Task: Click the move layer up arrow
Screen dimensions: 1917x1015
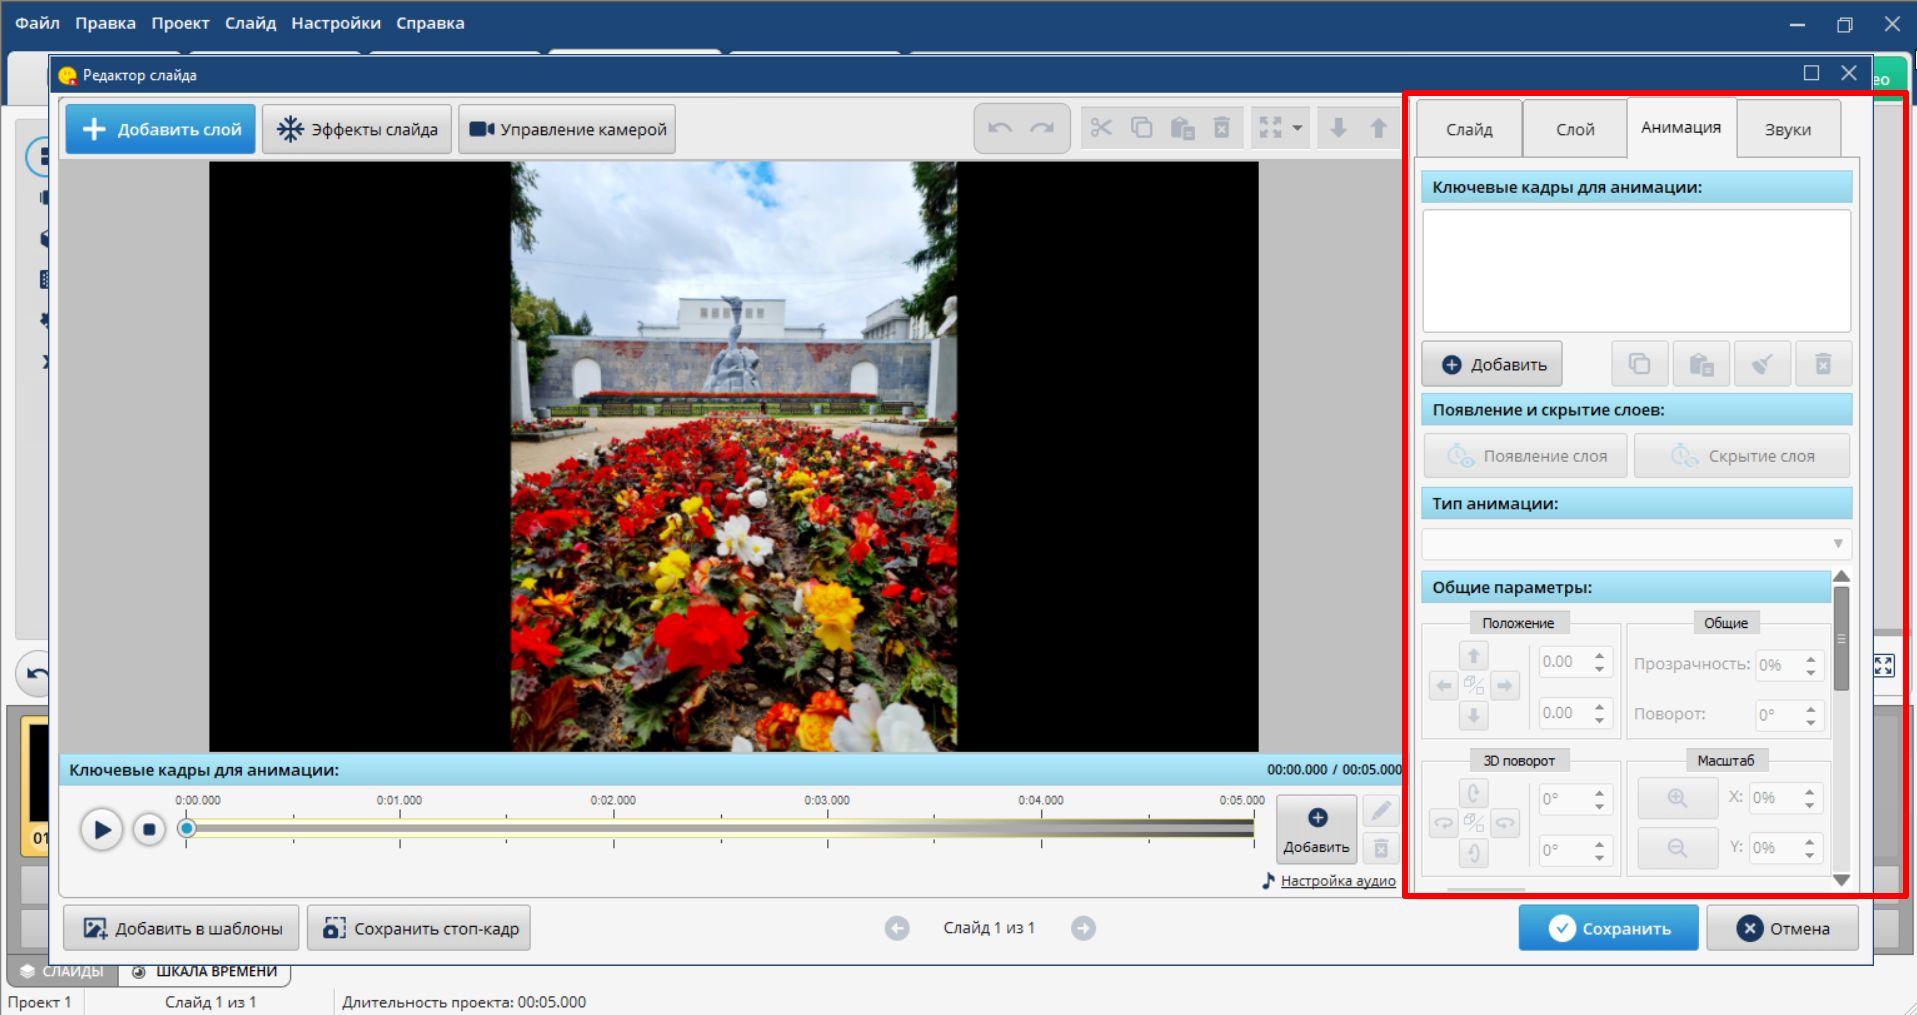Action: [x=1378, y=128]
